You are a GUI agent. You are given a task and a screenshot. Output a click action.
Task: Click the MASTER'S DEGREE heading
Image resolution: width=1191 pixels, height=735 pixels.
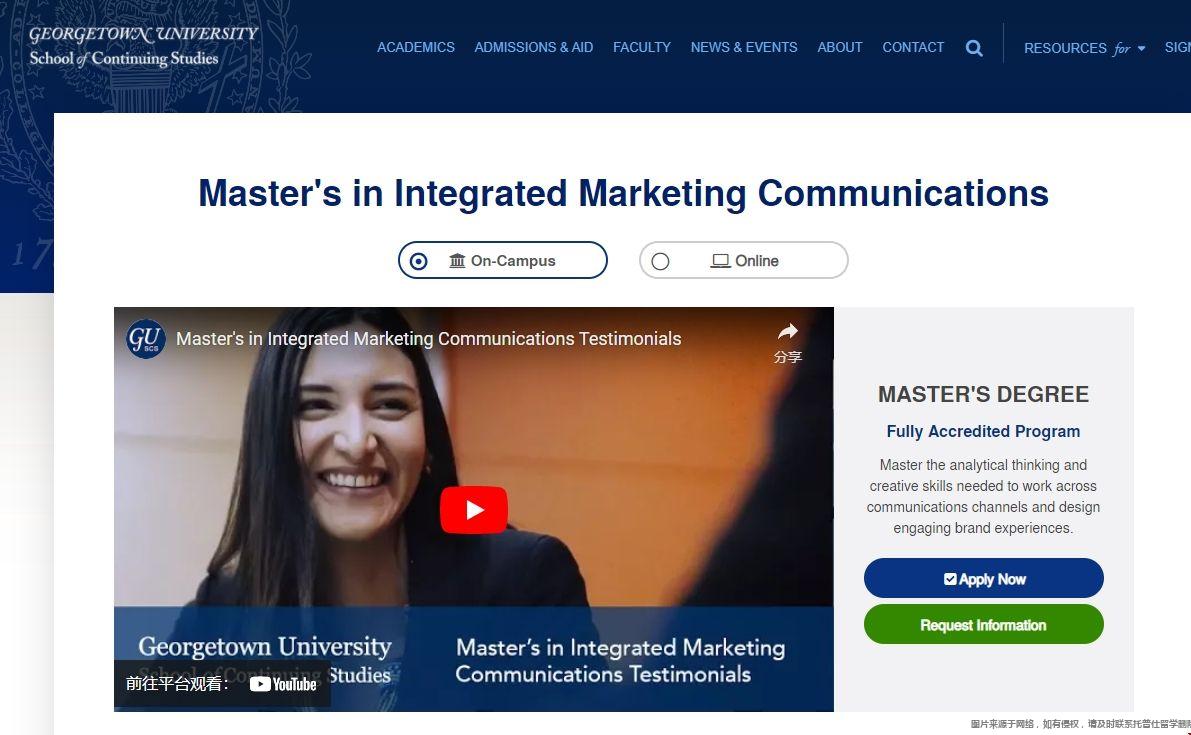click(983, 394)
